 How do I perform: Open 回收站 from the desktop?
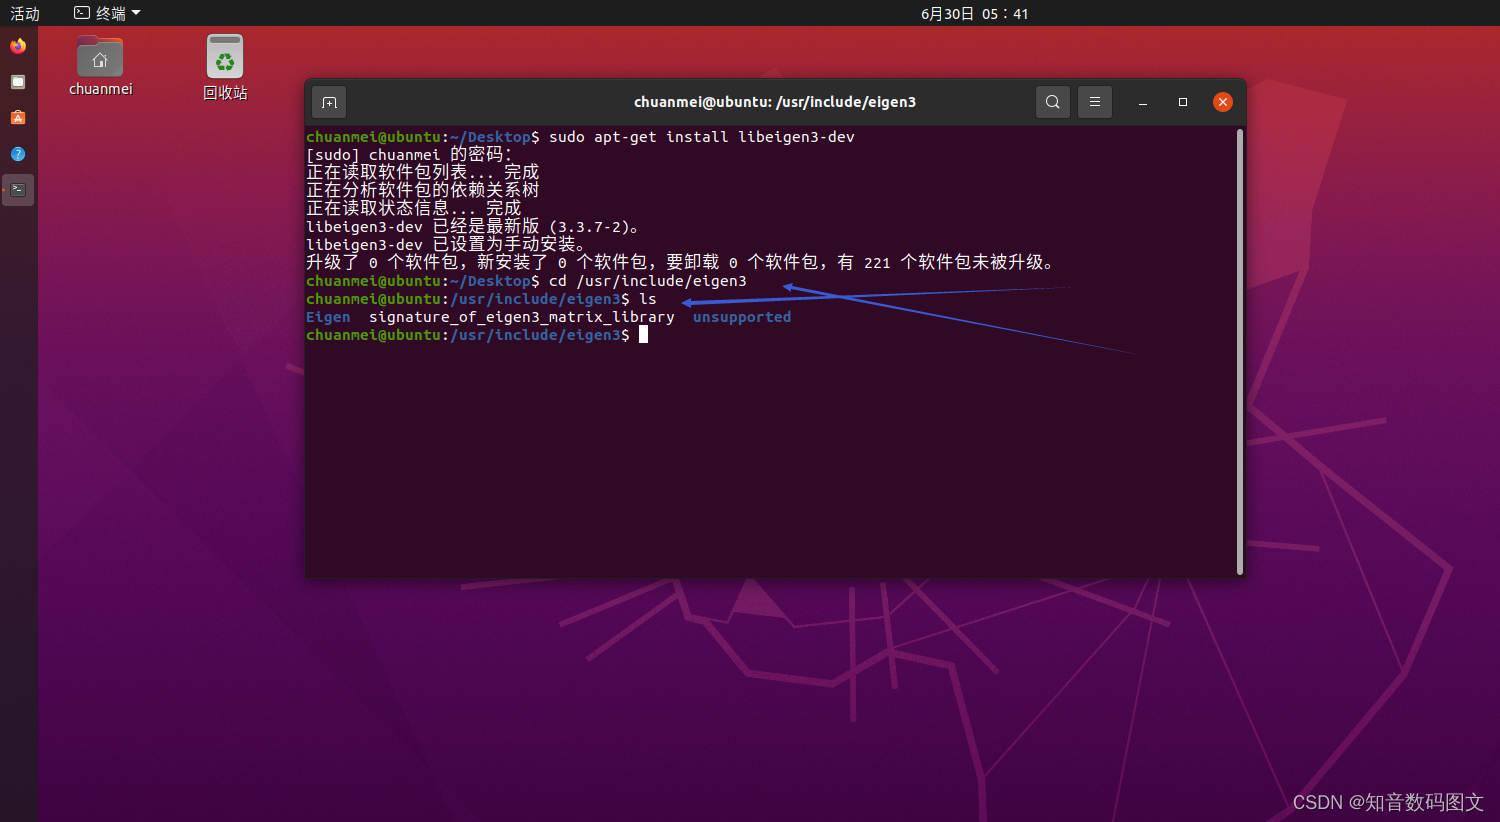[x=224, y=55]
